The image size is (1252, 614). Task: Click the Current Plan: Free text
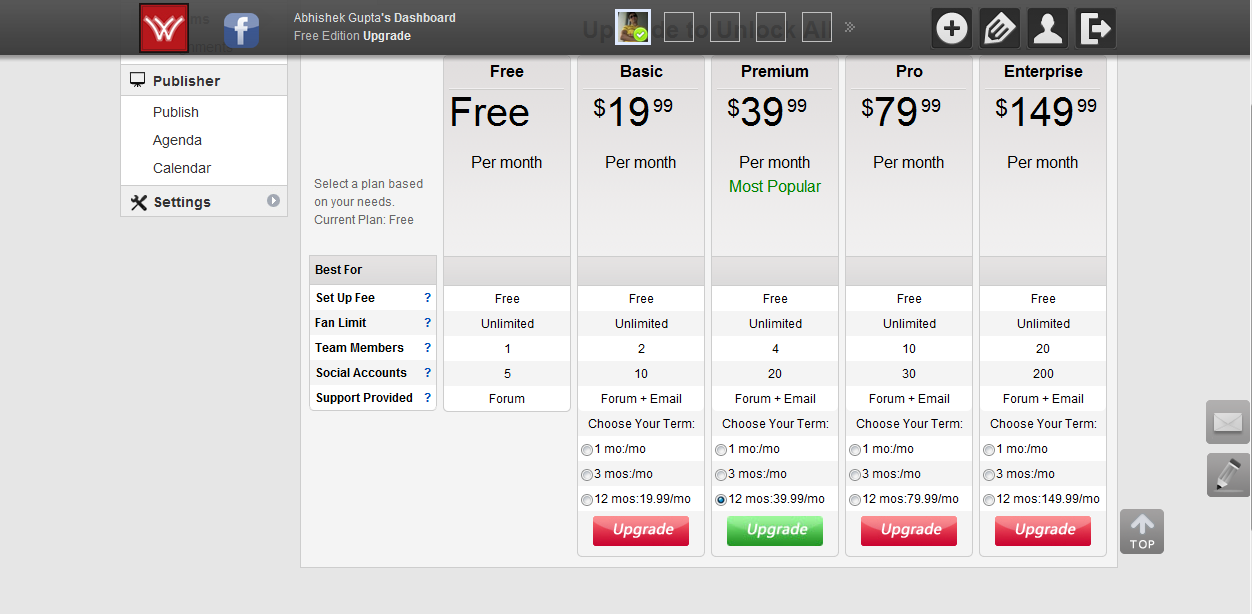click(x=364, y=220)
